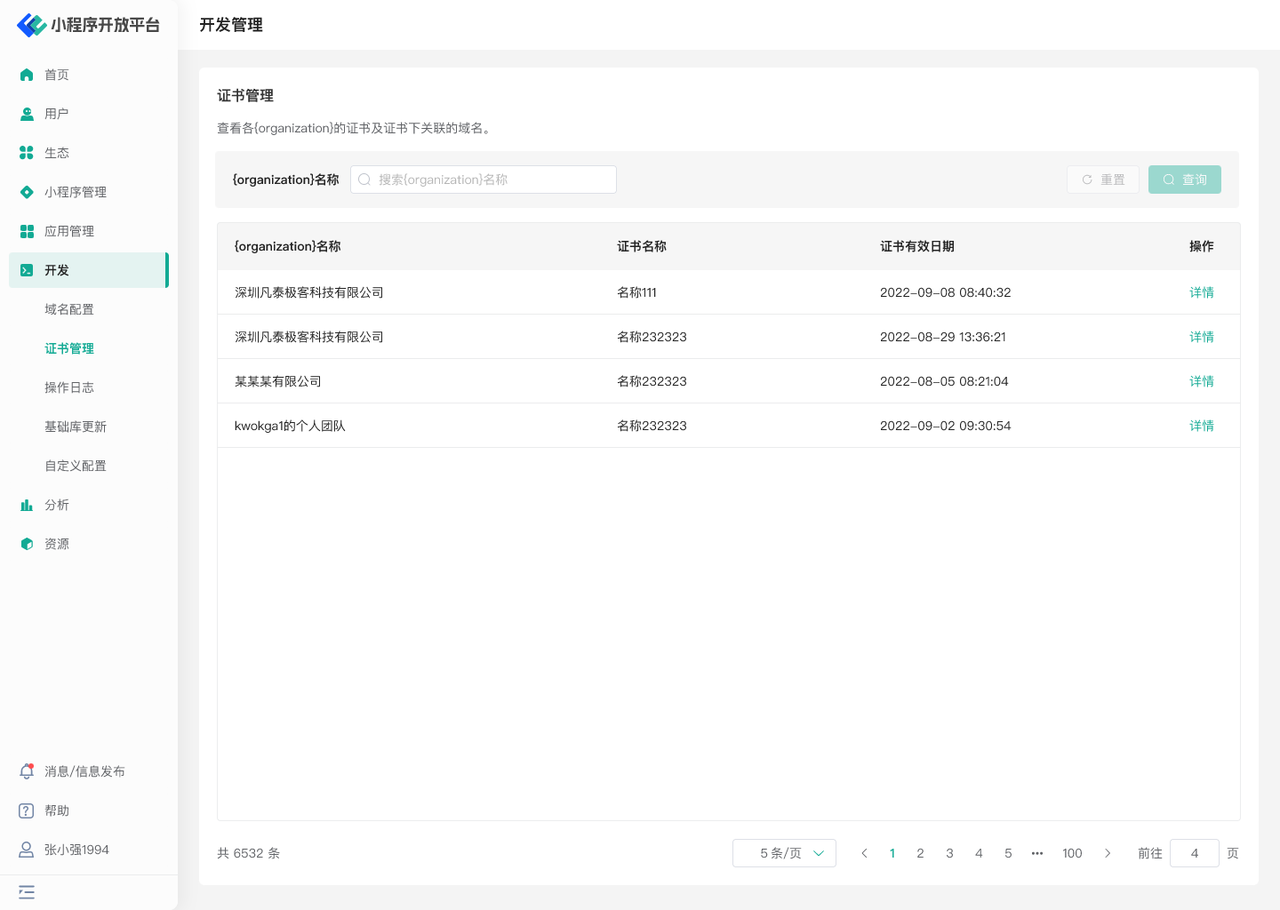The height and width of the screenshot is (910, 1280).
Task: Open the 5条/页 page size dropdown
Action: [784, 853]
